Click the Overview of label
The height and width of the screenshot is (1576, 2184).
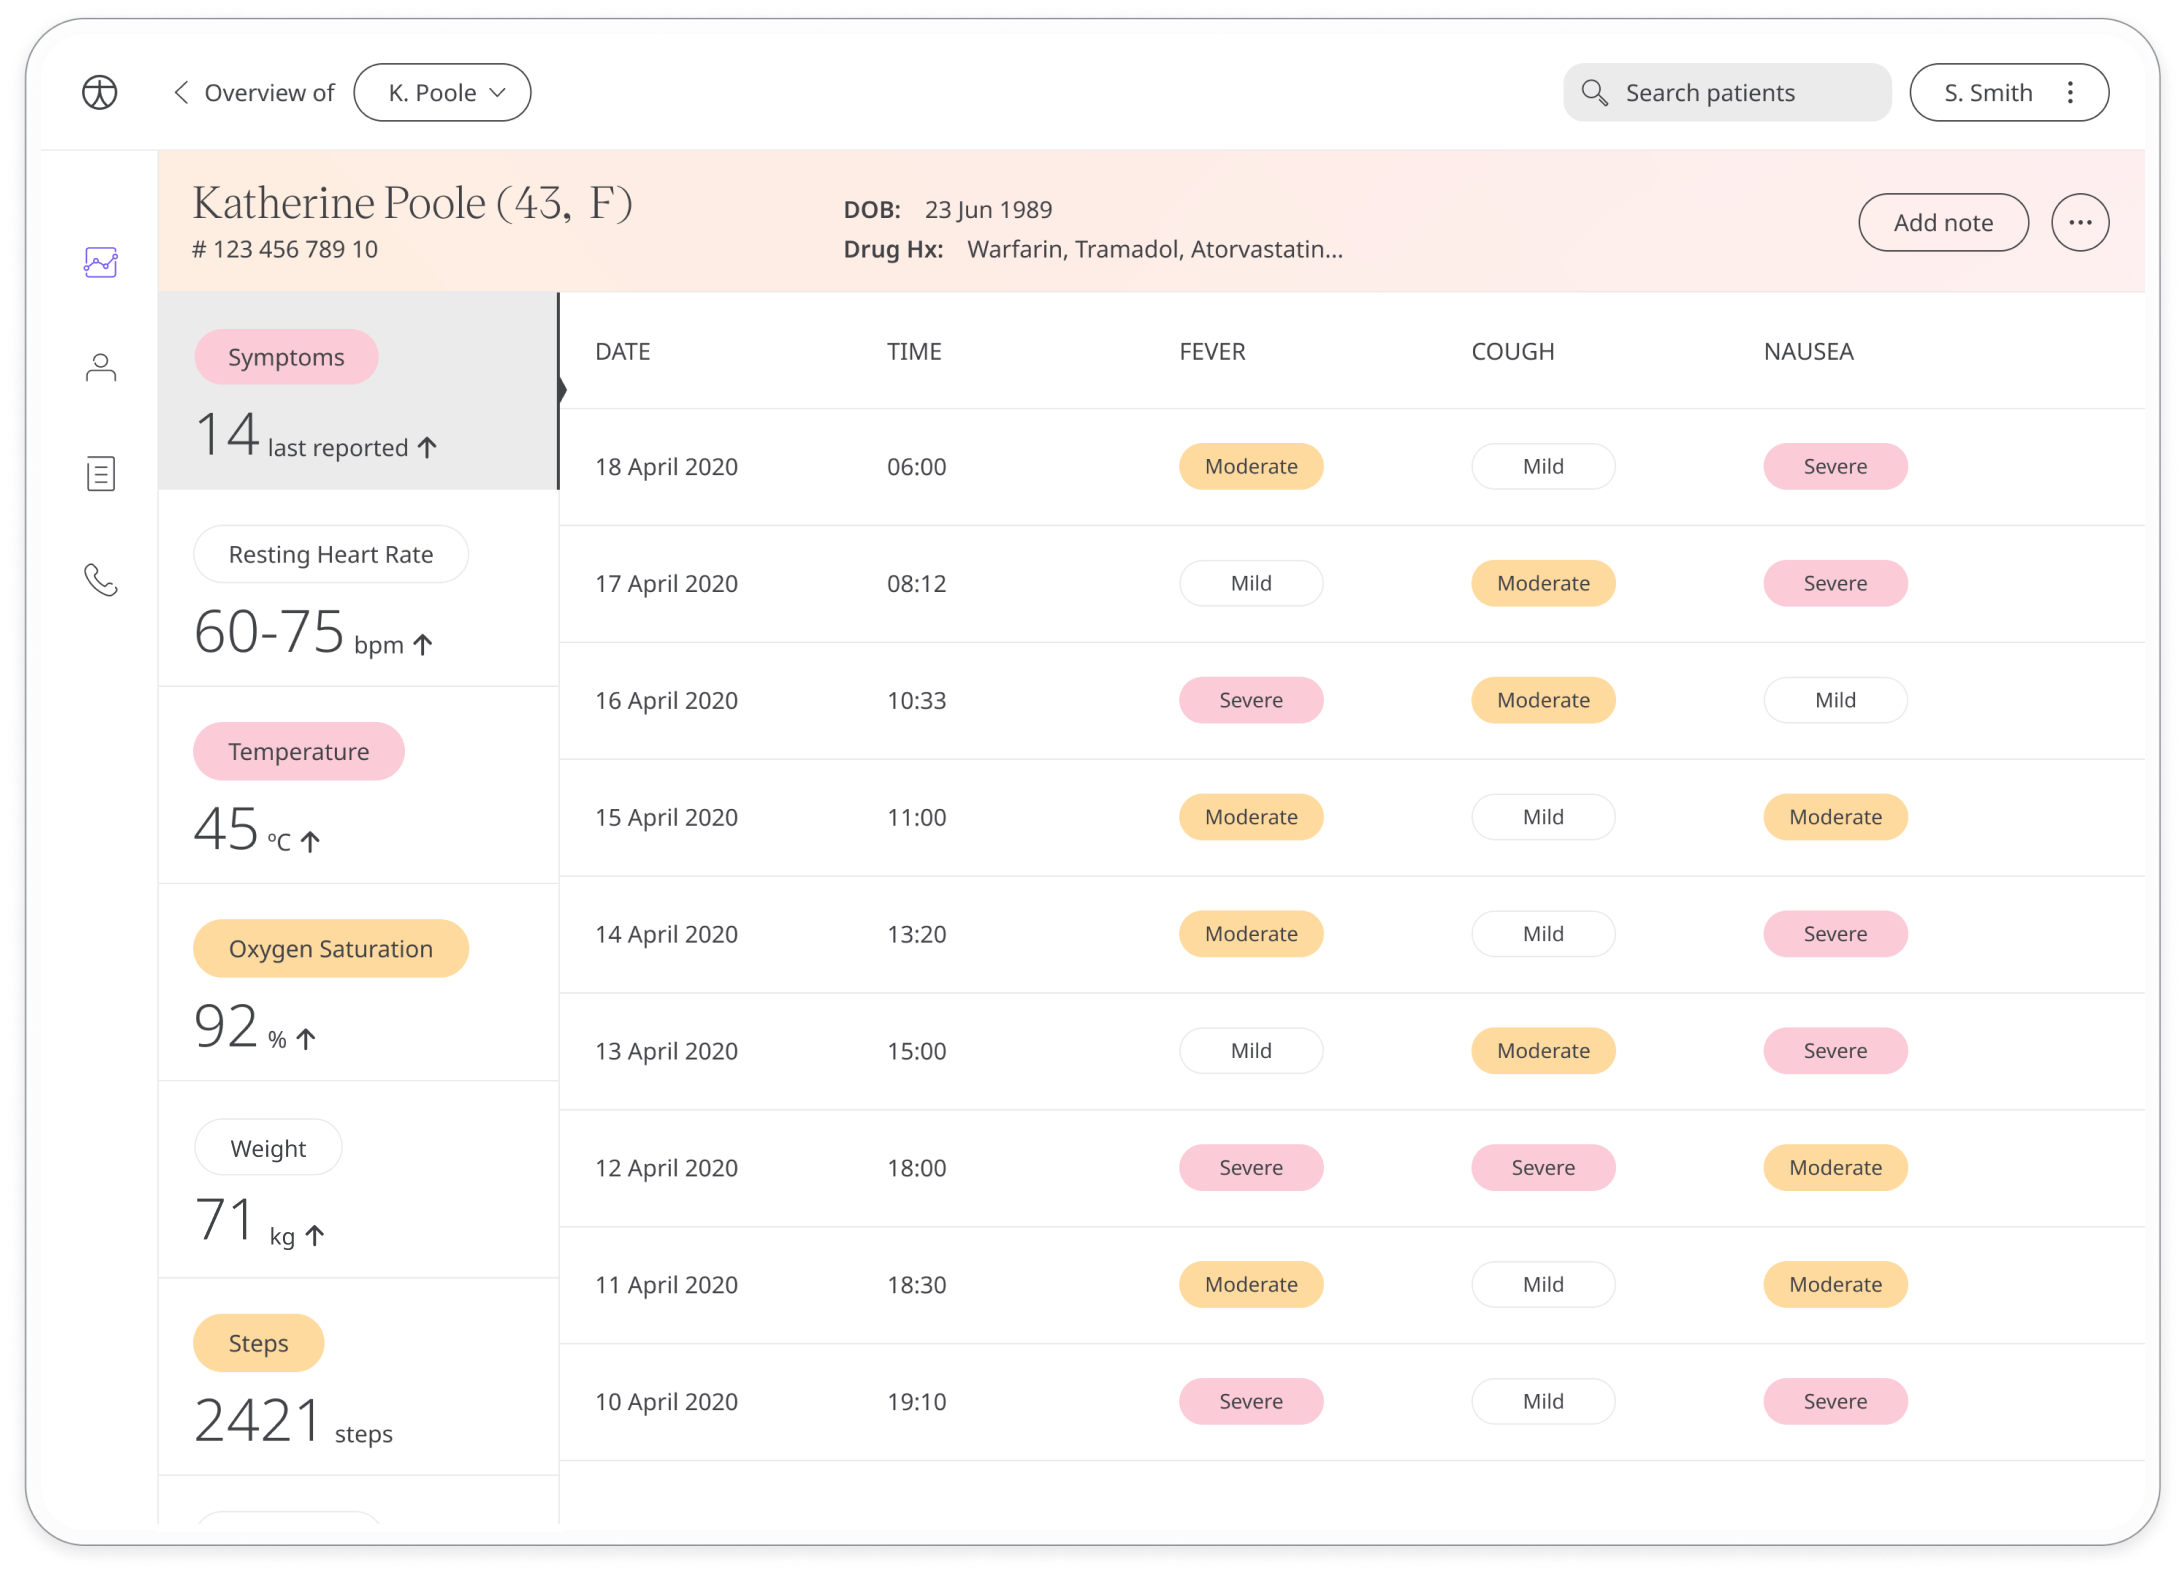coord(269,93)
